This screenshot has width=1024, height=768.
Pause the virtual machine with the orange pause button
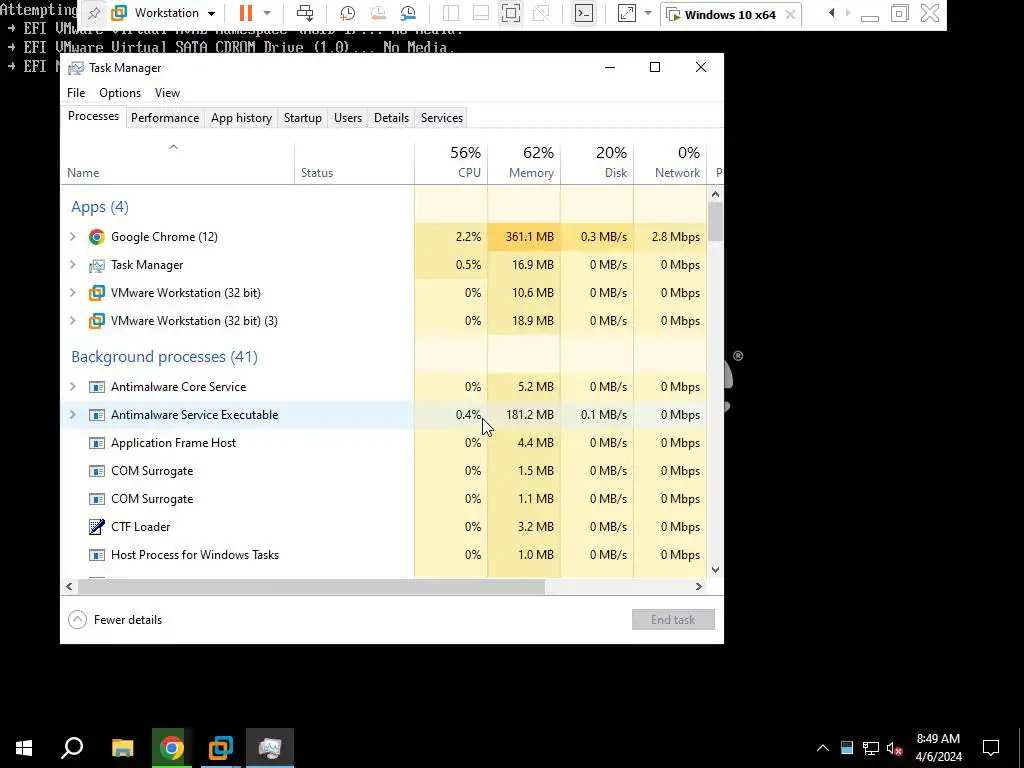(x=246, y=13)
